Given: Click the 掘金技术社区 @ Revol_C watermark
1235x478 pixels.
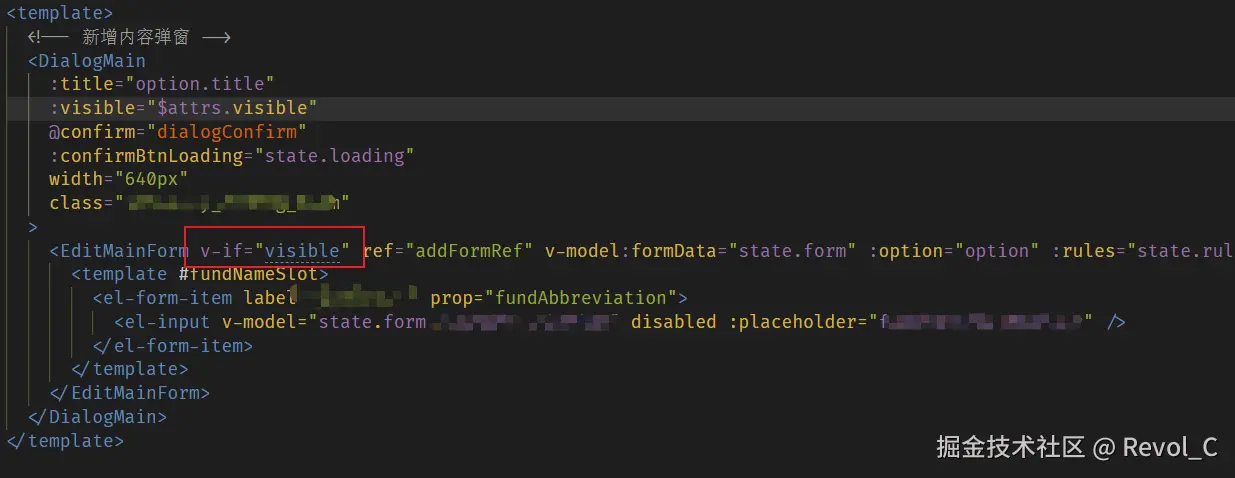Looking at the screenshot, I should pos(1076,447).
